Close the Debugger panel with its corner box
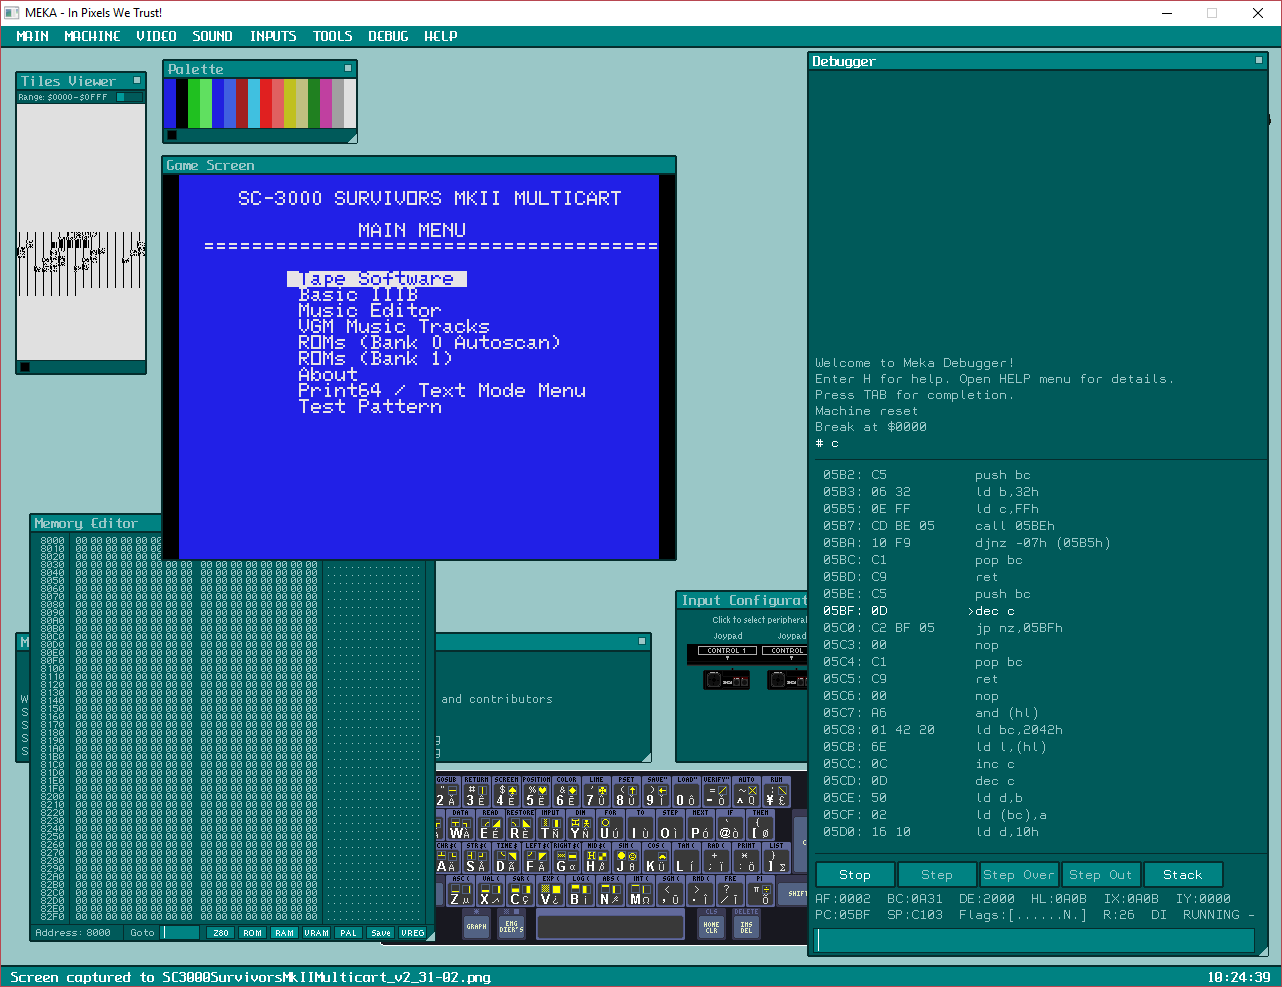1282x987 pixels. 1259,61
